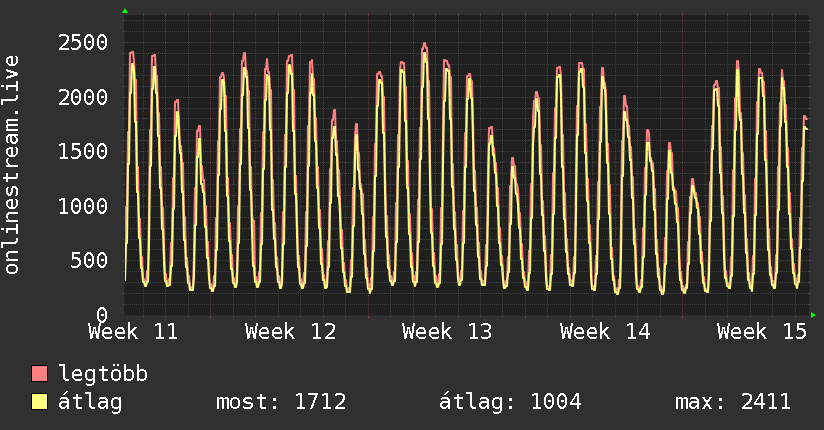Select the átlag legend label
This screenshot has width=824, height=430.
point(90,402)
